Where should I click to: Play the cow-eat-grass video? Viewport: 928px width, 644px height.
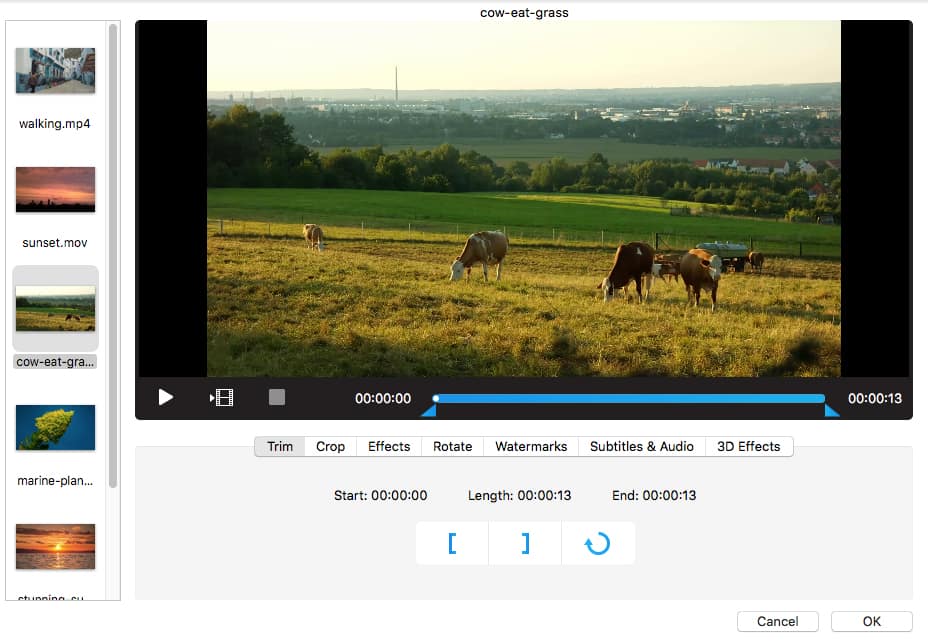click(x=166, y=397)
